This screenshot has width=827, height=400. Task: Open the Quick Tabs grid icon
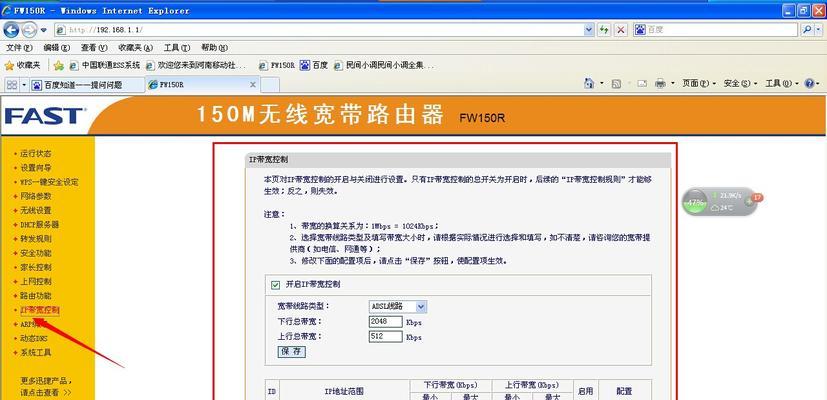12,84
